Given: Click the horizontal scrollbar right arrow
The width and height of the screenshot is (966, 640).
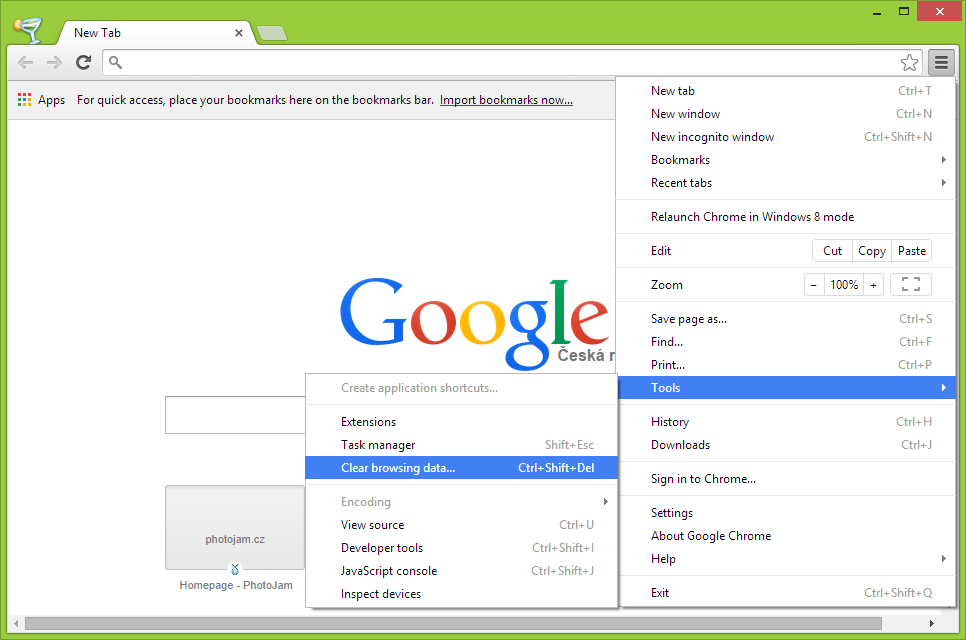Looking at the screenshot, I should pos(932,623).
